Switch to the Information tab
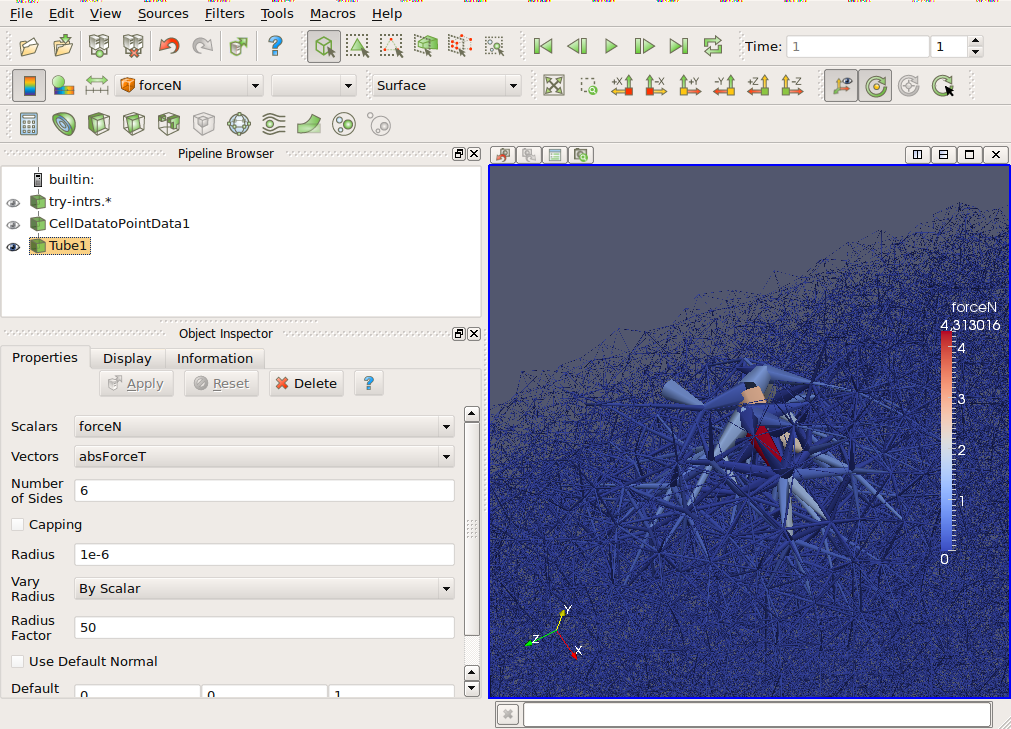Viewport: 1011px width, 729px height. coord(215,358)
